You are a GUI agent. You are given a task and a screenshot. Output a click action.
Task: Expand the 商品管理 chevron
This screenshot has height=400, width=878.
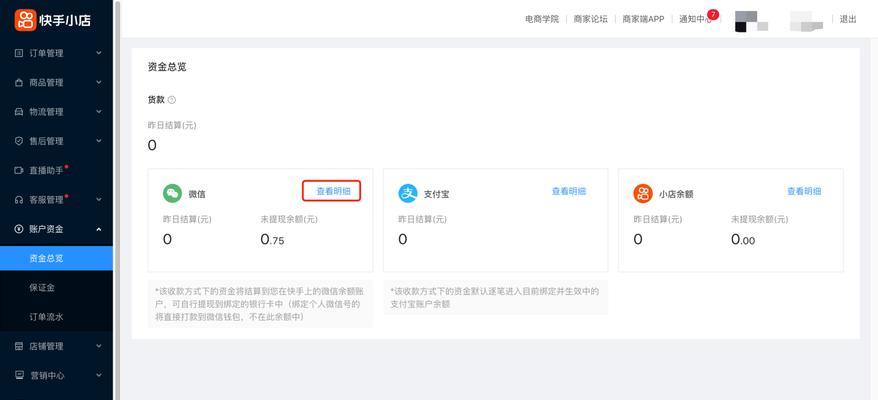click(x=99, y=82)
